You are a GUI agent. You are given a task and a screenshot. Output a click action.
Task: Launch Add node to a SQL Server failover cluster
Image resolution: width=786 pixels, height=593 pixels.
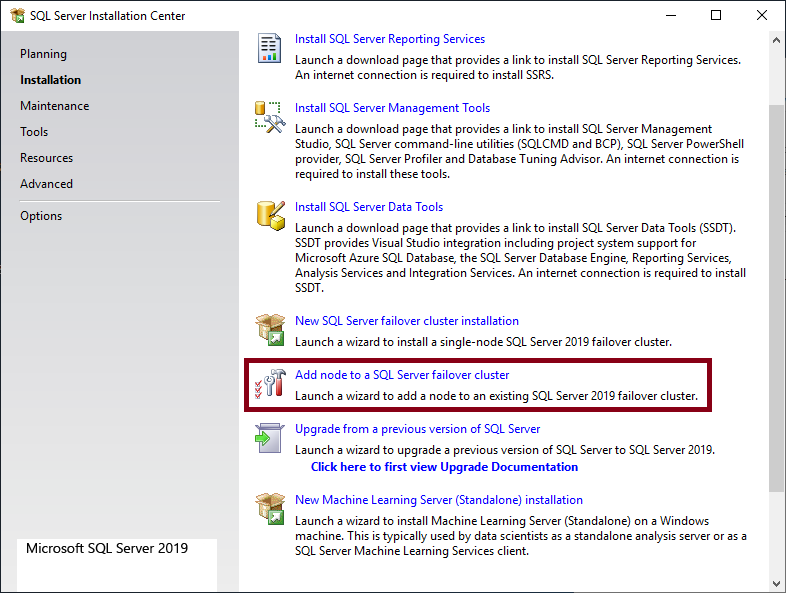pos(402,375)
